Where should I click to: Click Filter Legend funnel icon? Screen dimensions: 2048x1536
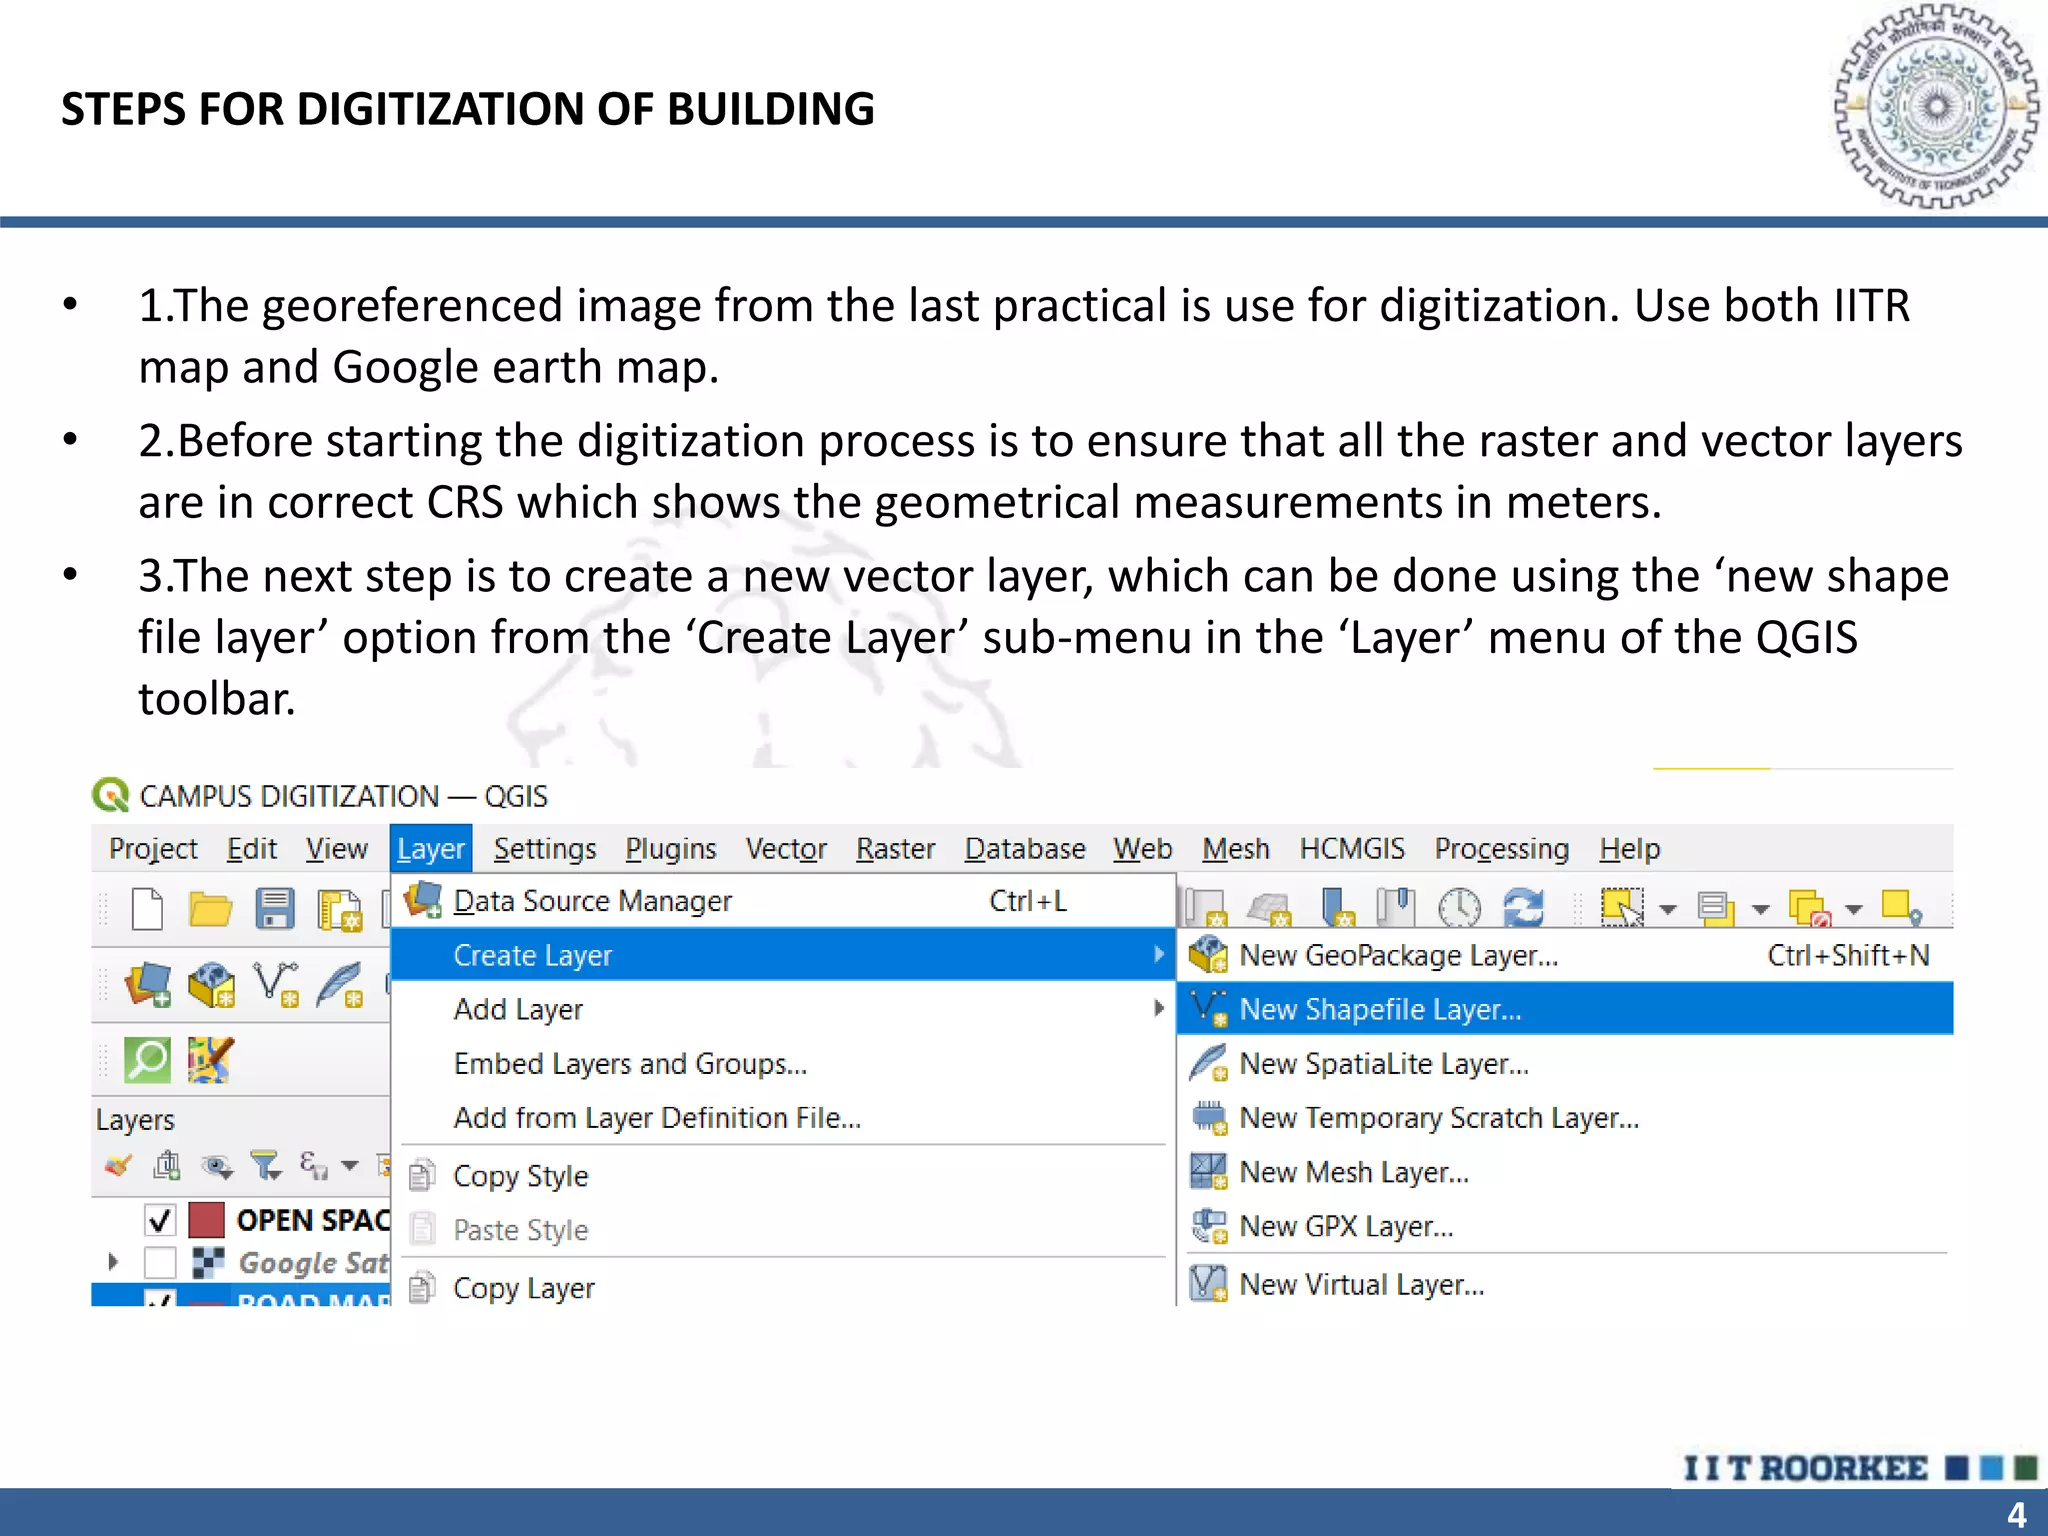[x=265, y=1165]
